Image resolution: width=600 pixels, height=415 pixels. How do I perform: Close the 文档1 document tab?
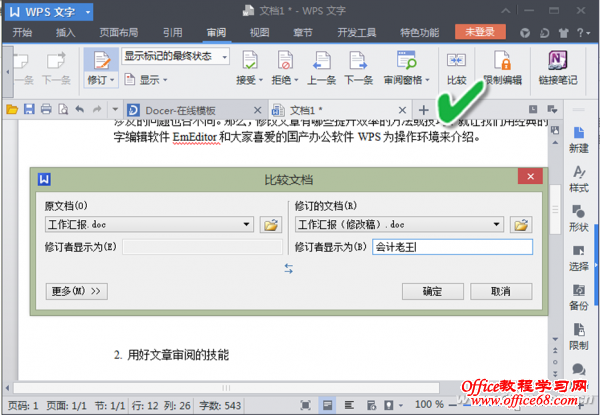point(402,110)
